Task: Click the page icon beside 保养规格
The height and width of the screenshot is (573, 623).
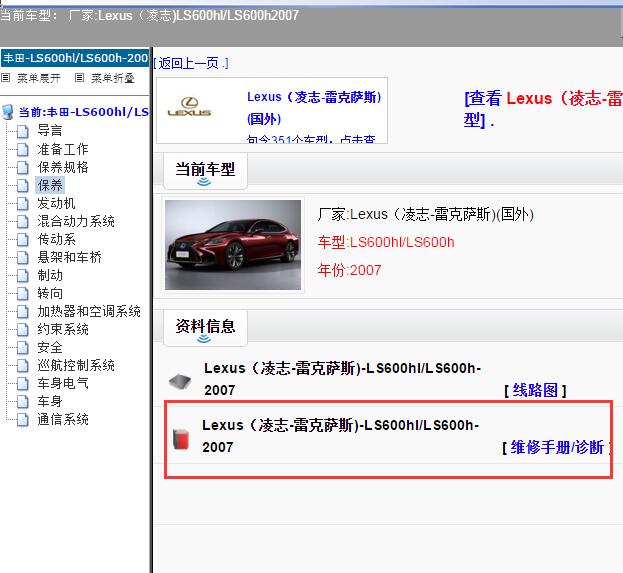Action: 23,167
